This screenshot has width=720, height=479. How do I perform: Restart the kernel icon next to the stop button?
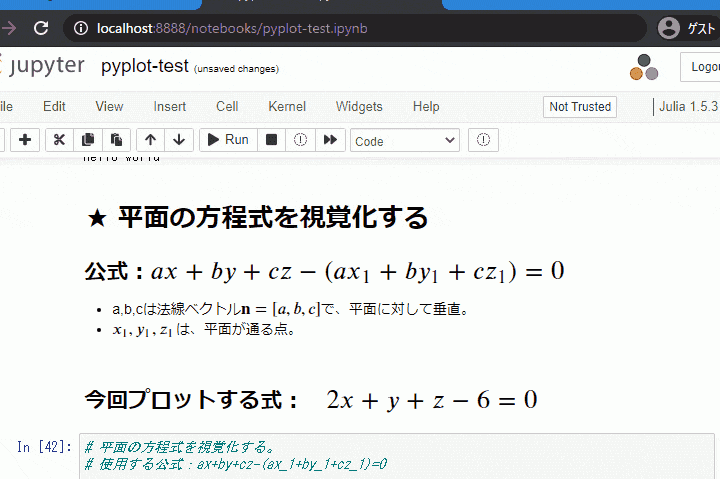pyautogui.click(x=300, y=140)
